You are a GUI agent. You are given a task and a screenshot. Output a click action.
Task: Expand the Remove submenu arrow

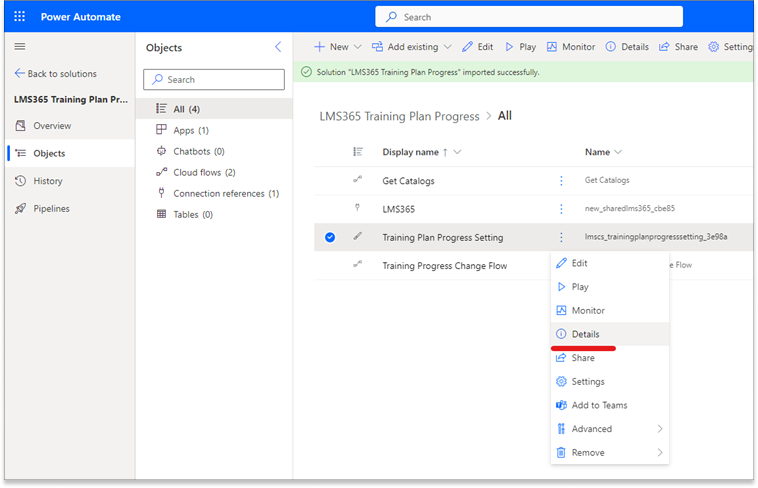click(659, 452)
